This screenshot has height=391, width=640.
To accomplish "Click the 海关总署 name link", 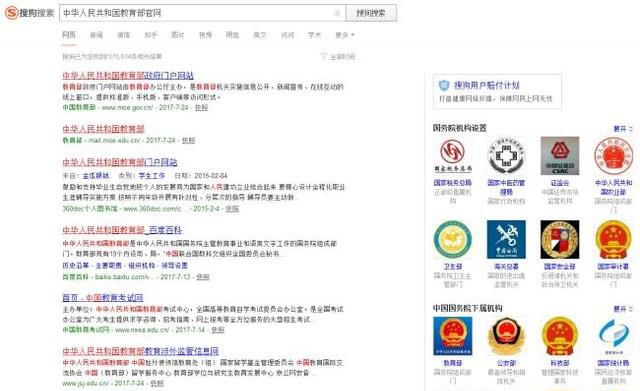I will coord(506,267).
